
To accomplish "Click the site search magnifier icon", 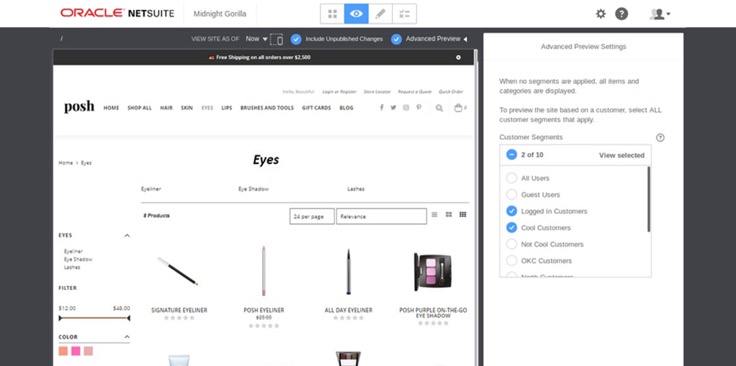I will [439, 108].
